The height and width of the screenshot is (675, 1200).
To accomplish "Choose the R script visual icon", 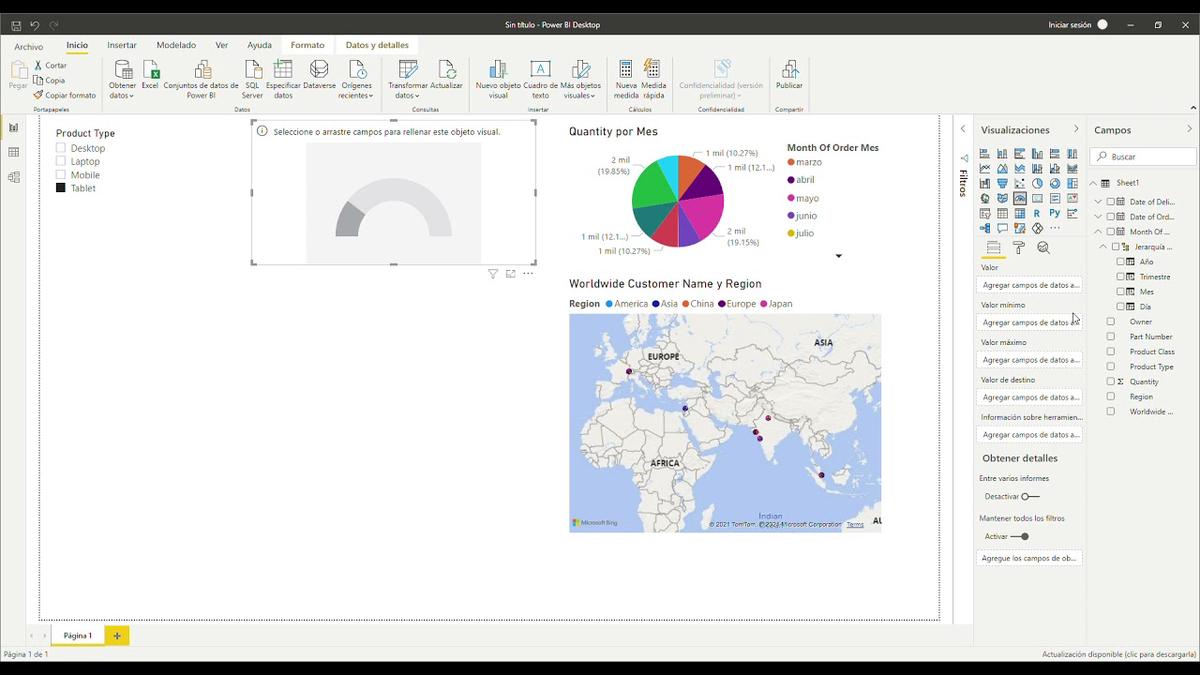I will [x=1037, y=213].
